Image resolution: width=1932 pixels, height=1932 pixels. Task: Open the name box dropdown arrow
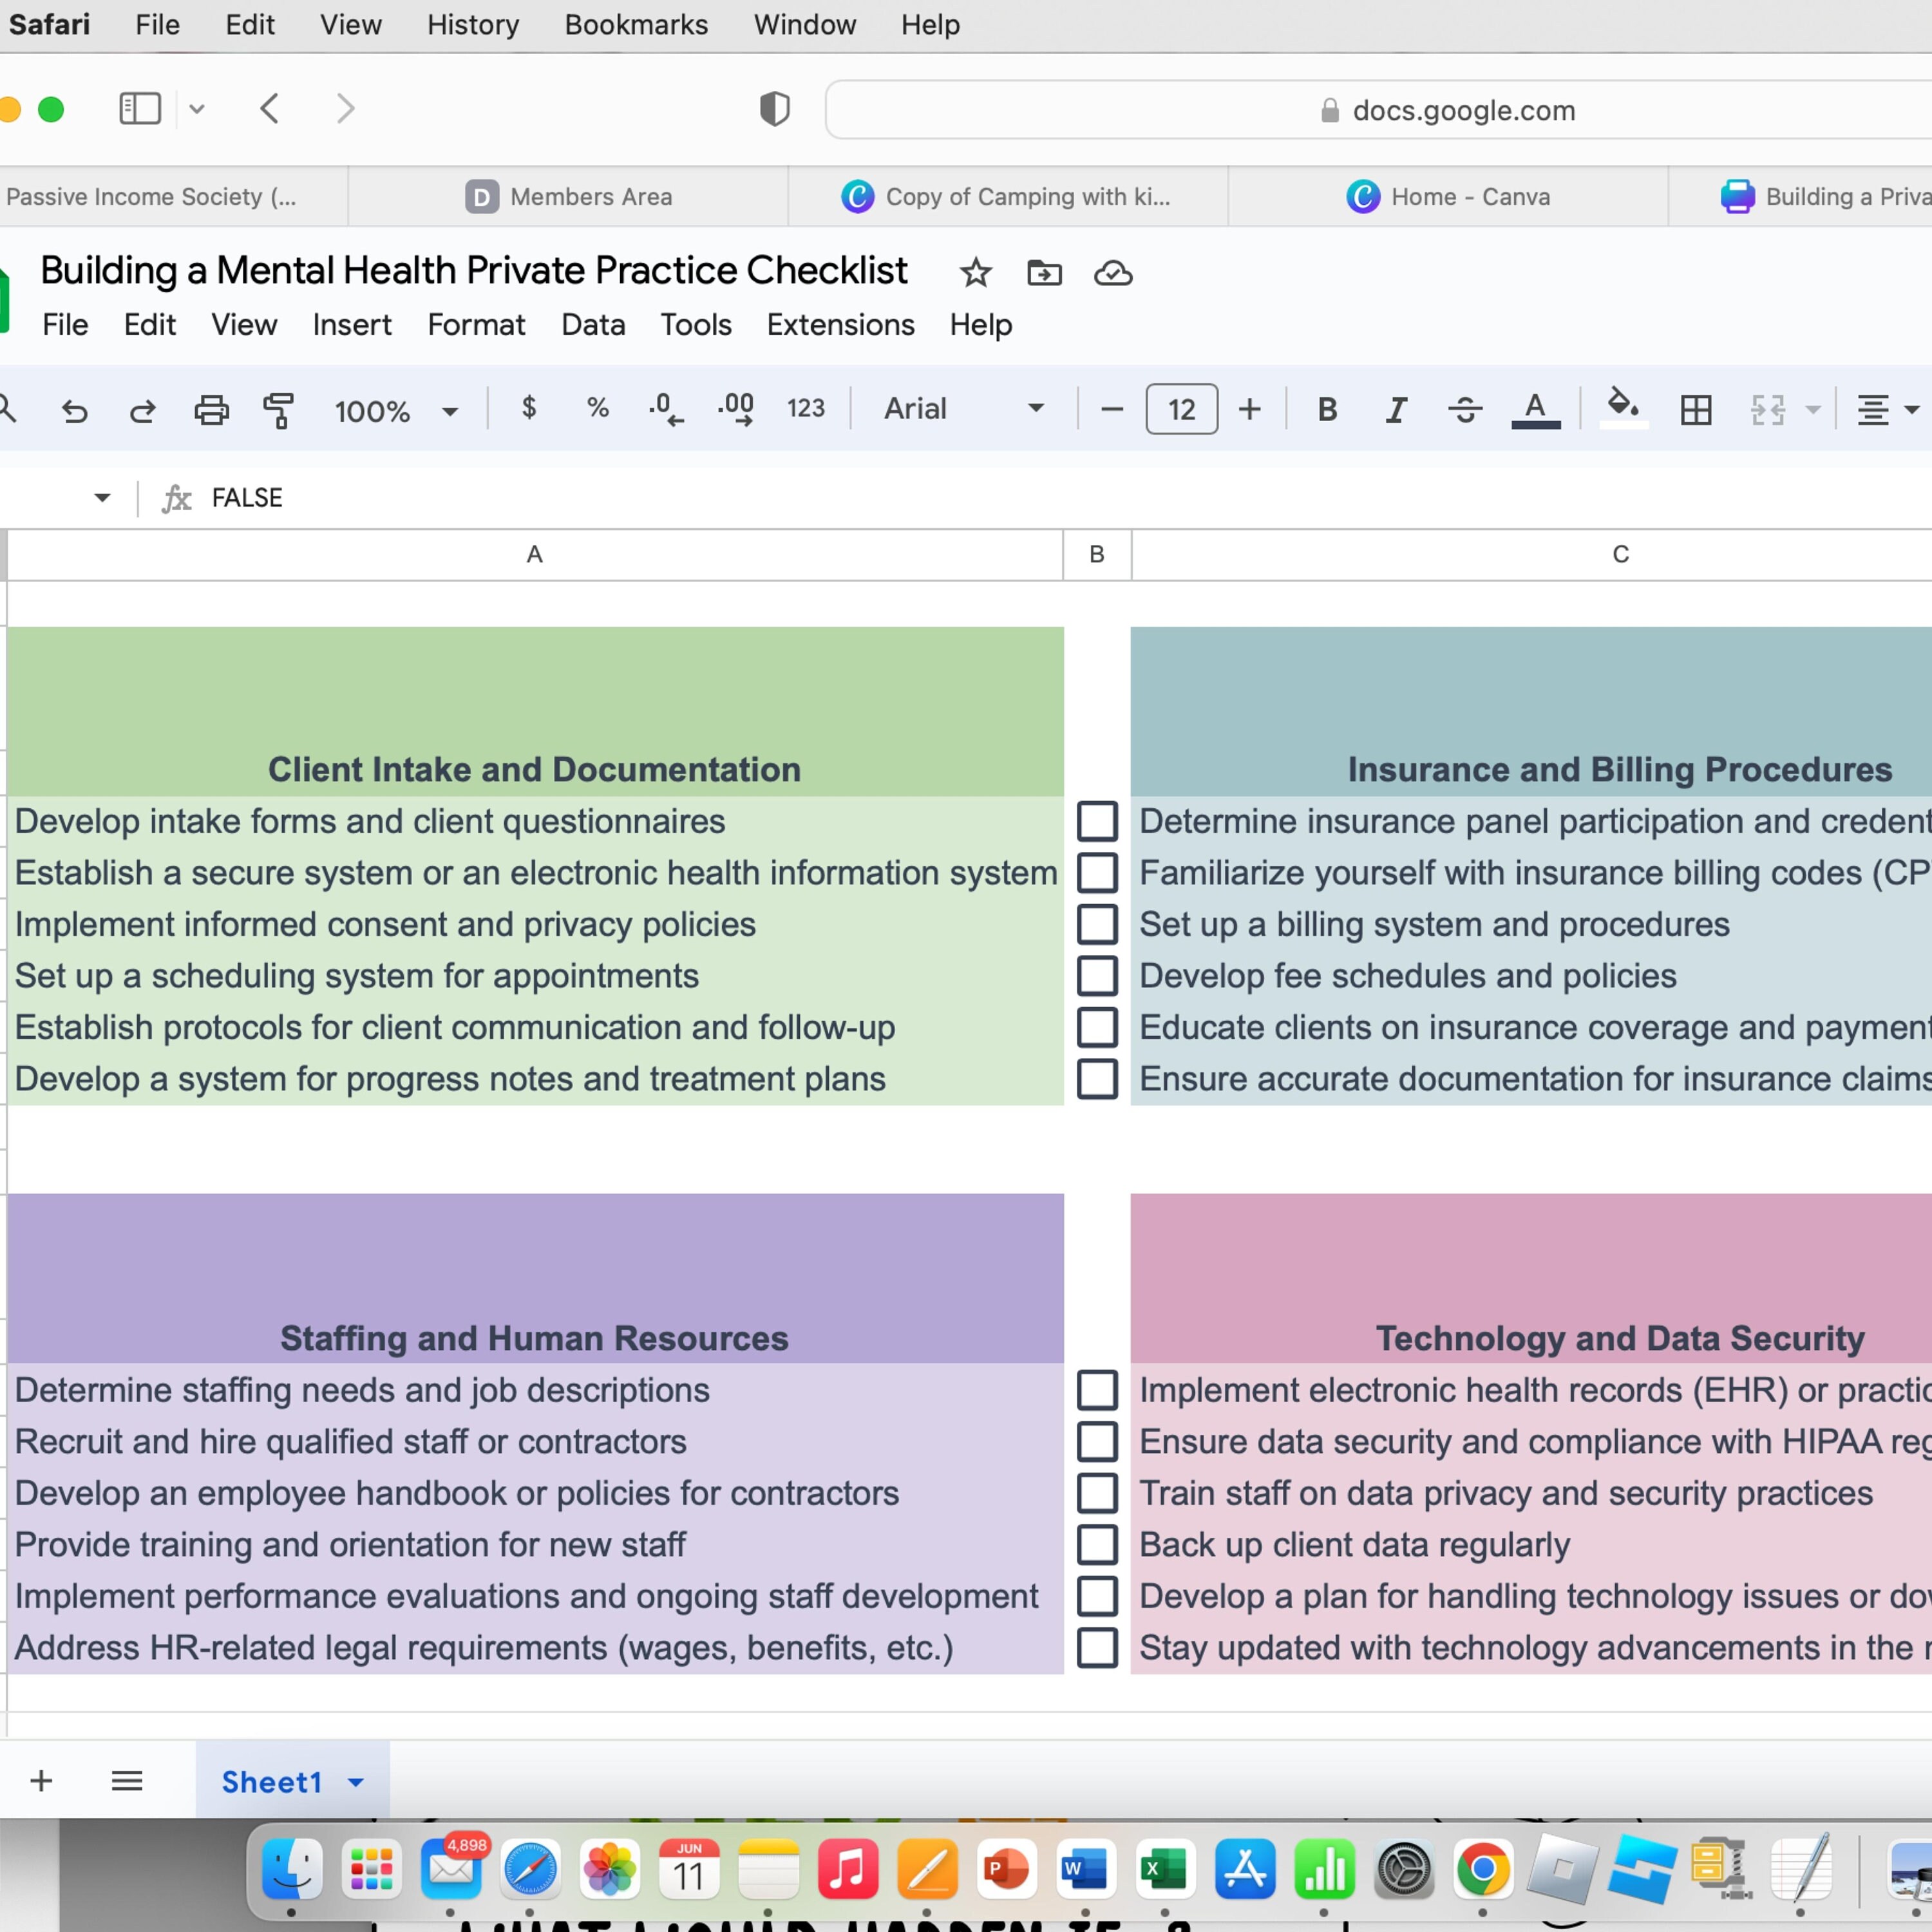click(x=102, y=498)
